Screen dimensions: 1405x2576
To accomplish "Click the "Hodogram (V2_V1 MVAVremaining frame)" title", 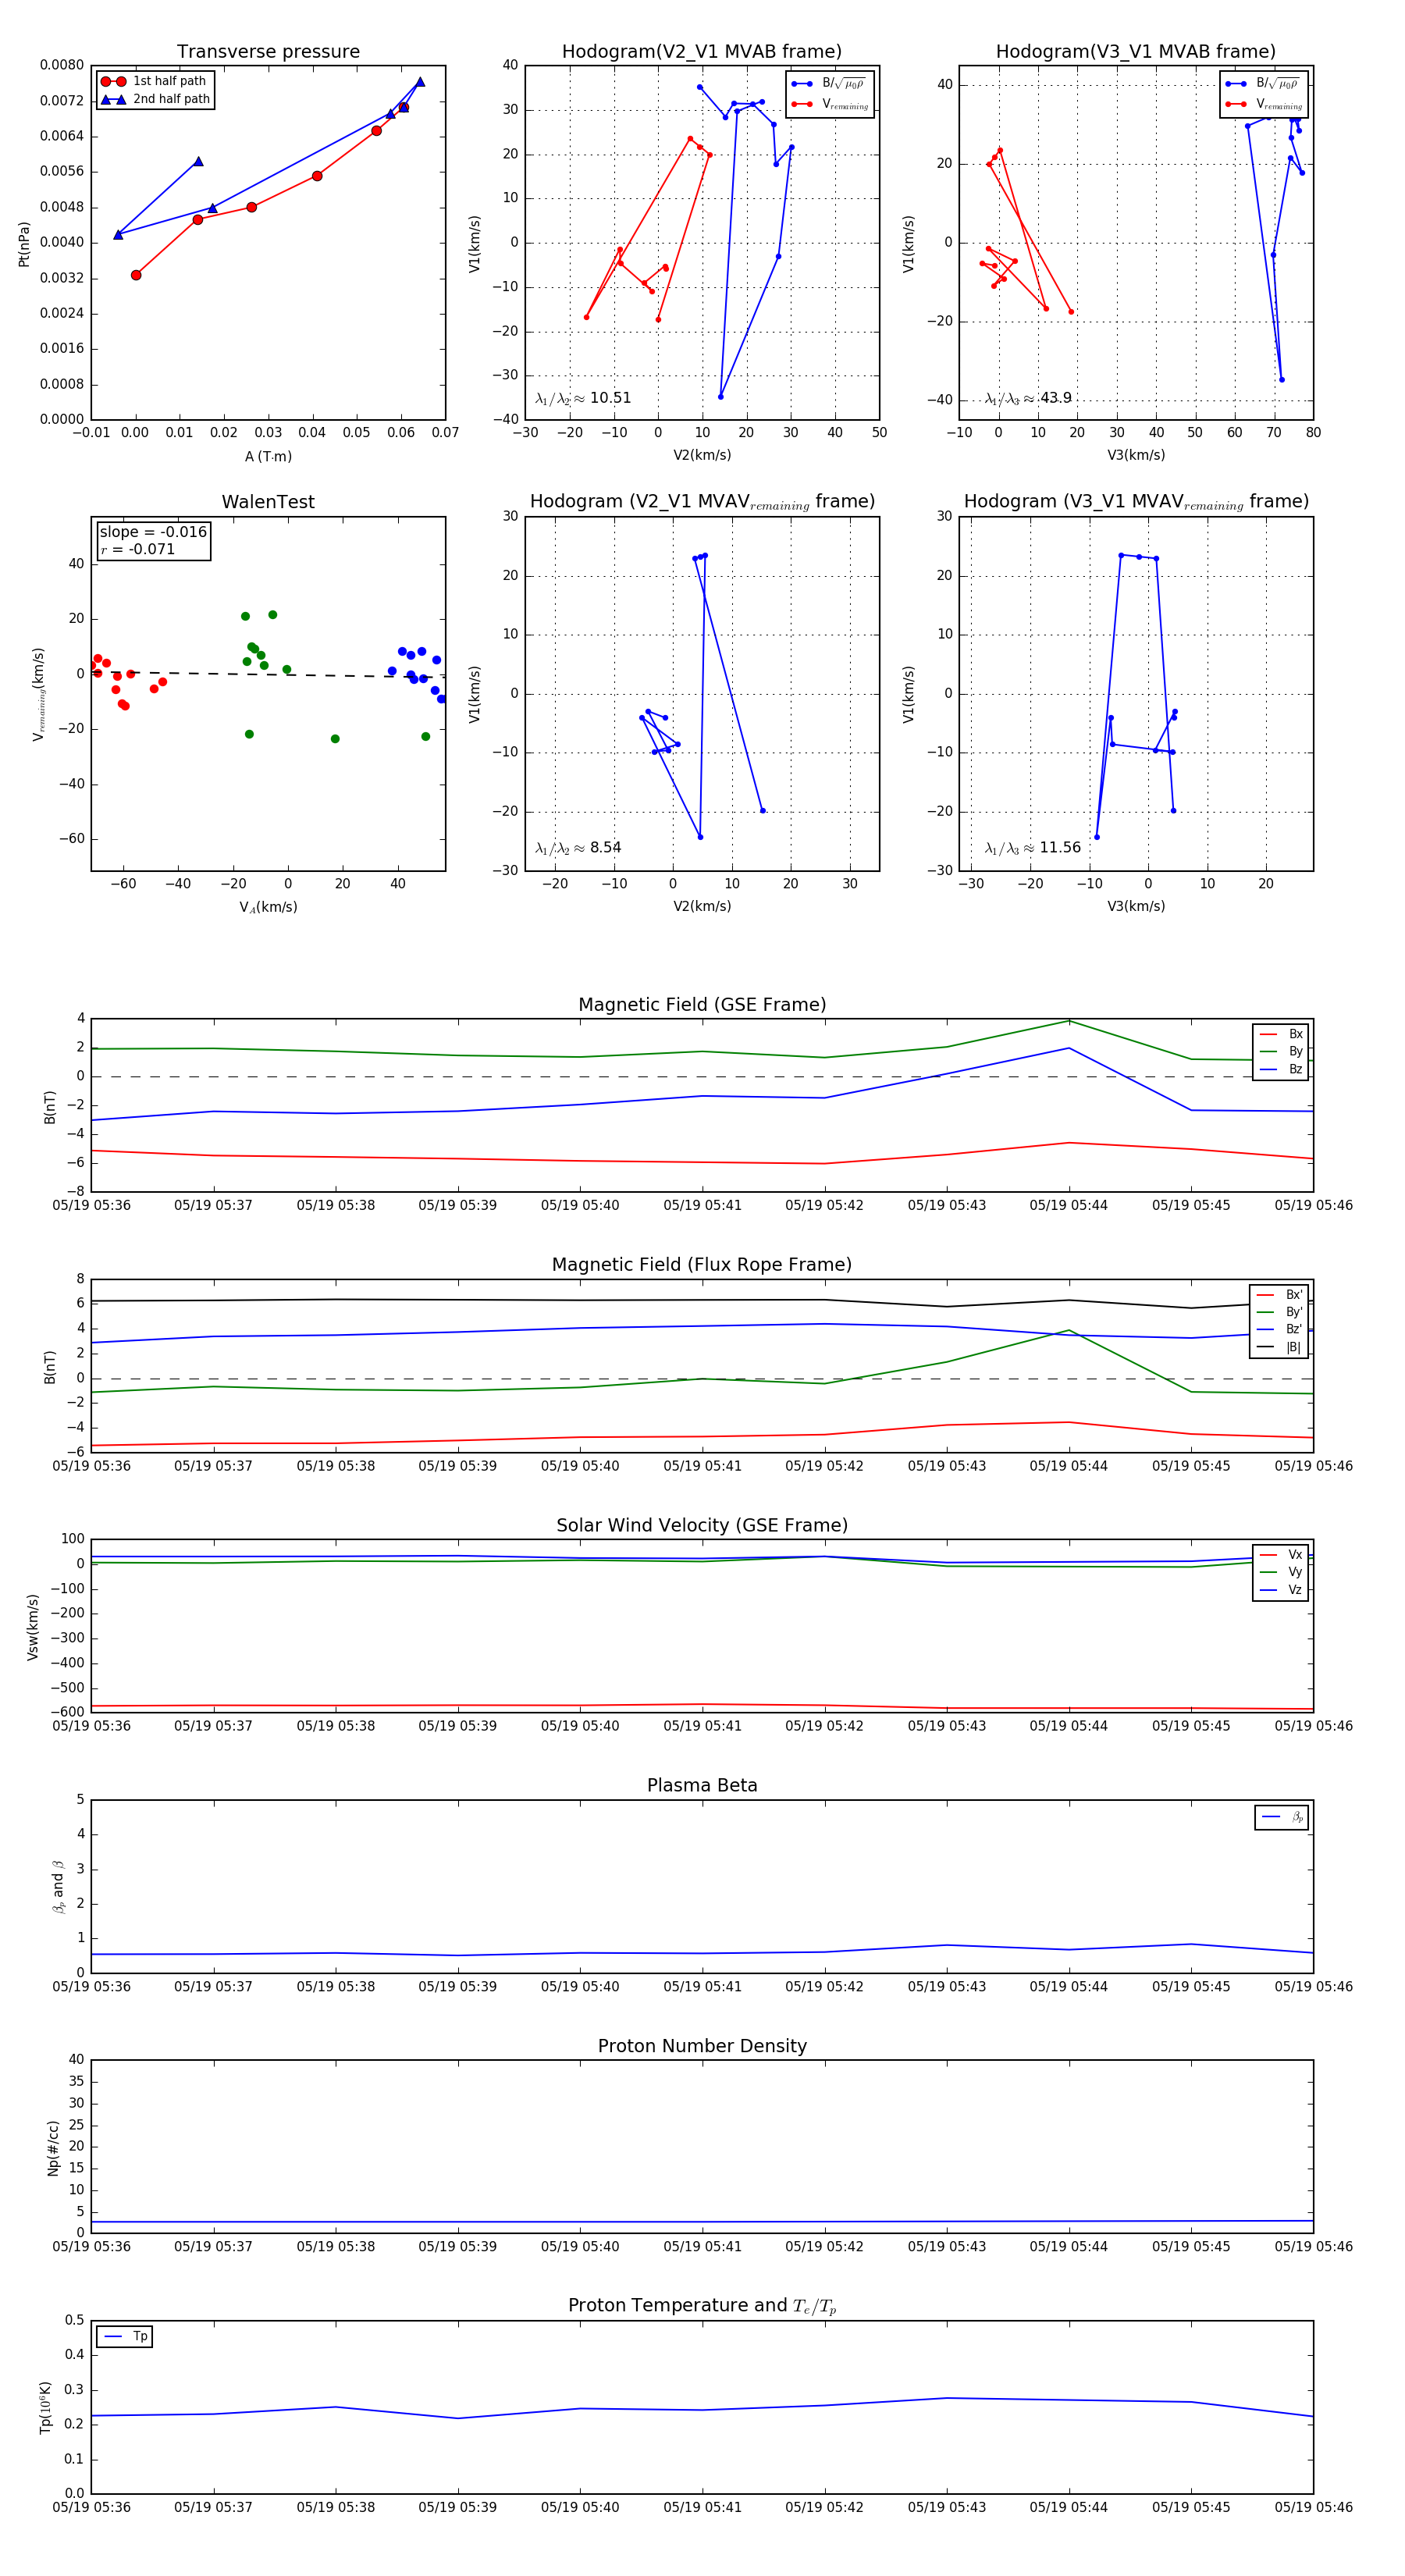I will coord(702,502).
